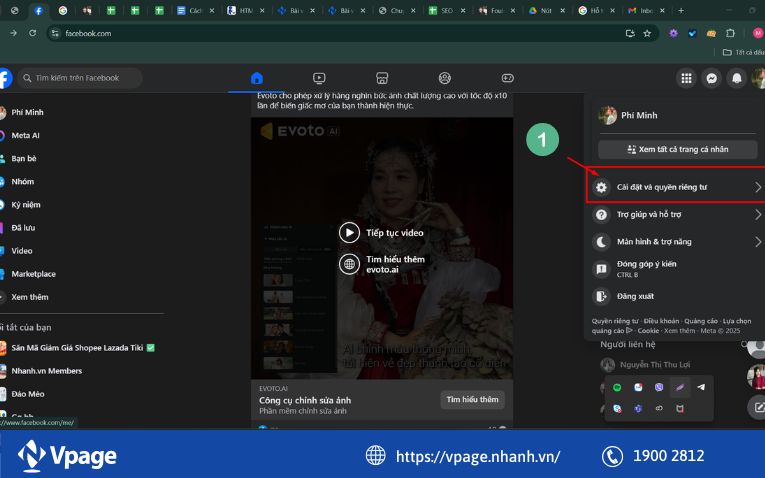Screen dimensions: 765x478
Task: Click the settings gear icon in account menu
Action: coord(602,187)
